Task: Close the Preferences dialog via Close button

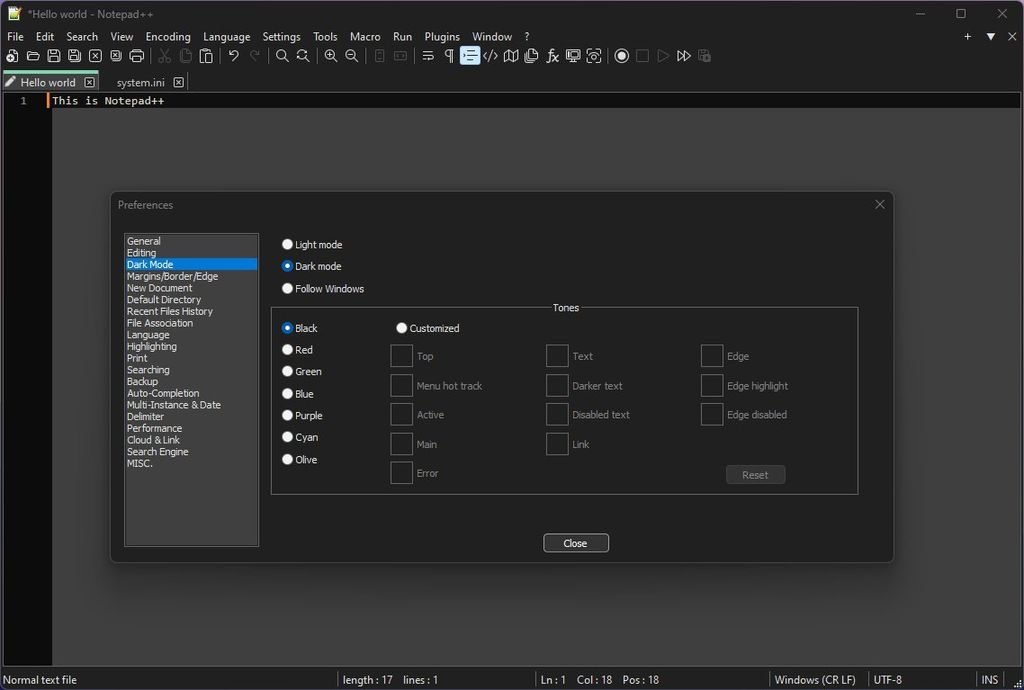Action: (x=575, y=542)
